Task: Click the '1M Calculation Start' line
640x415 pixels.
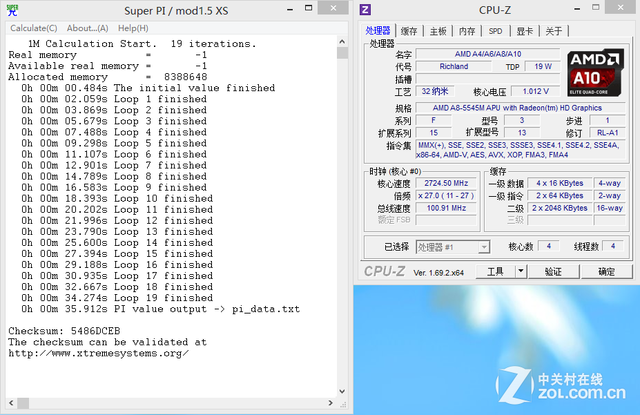Action: [x=142, y=44]
